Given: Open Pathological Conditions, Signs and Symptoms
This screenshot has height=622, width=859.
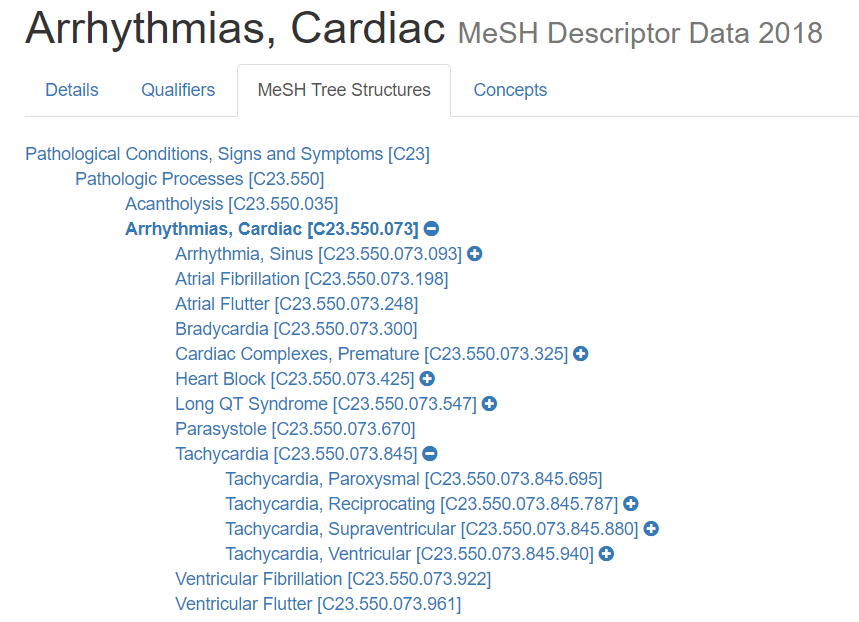Looking at the screenshot, I should pyautogui.click(x=228, y=153).
